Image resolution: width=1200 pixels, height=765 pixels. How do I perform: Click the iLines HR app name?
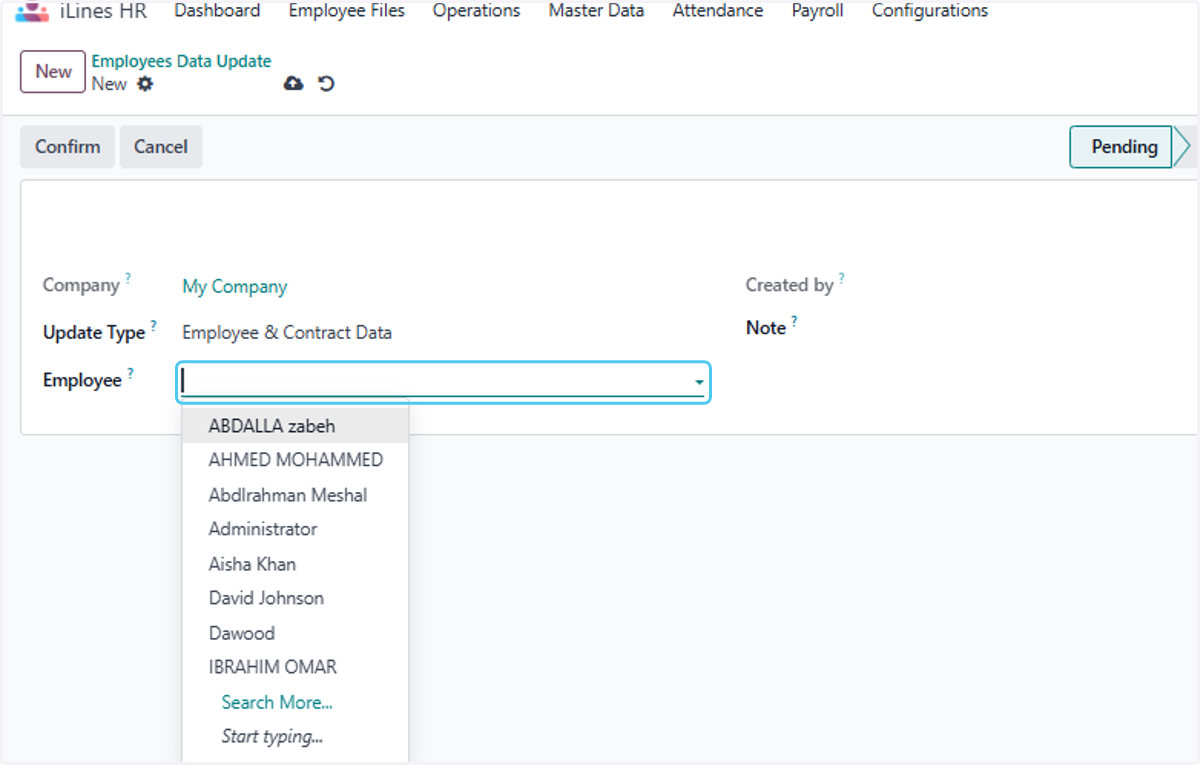[x=103, y=11]
